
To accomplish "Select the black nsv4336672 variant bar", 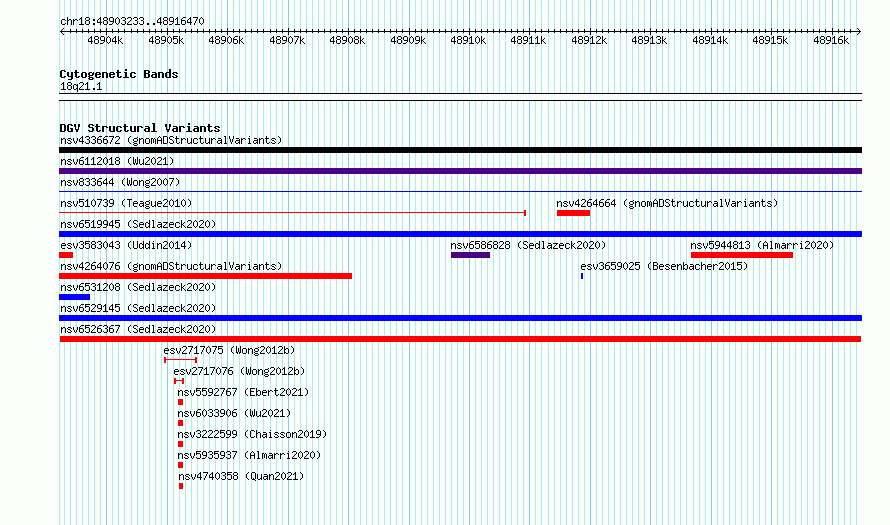I will (x=460, y=150).
